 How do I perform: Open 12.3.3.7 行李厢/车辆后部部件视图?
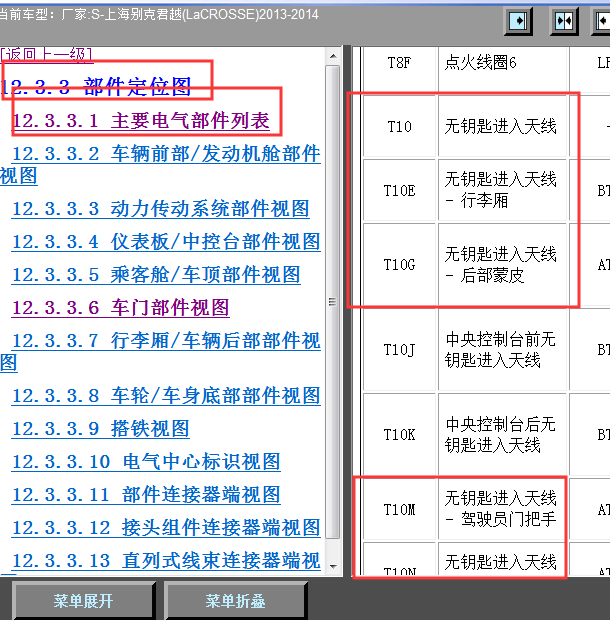[x=160, y=352]
